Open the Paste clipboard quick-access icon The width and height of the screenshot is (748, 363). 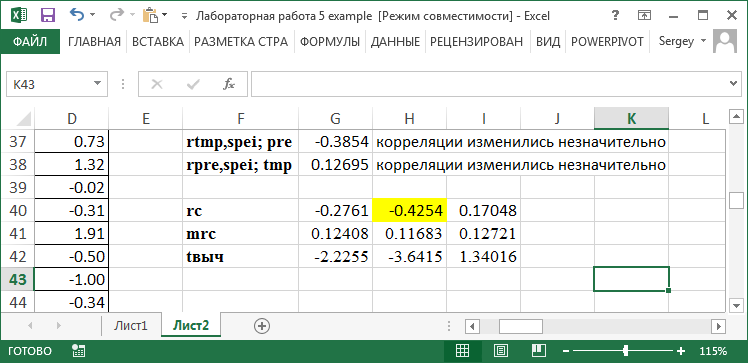click(x=151, y=15)
